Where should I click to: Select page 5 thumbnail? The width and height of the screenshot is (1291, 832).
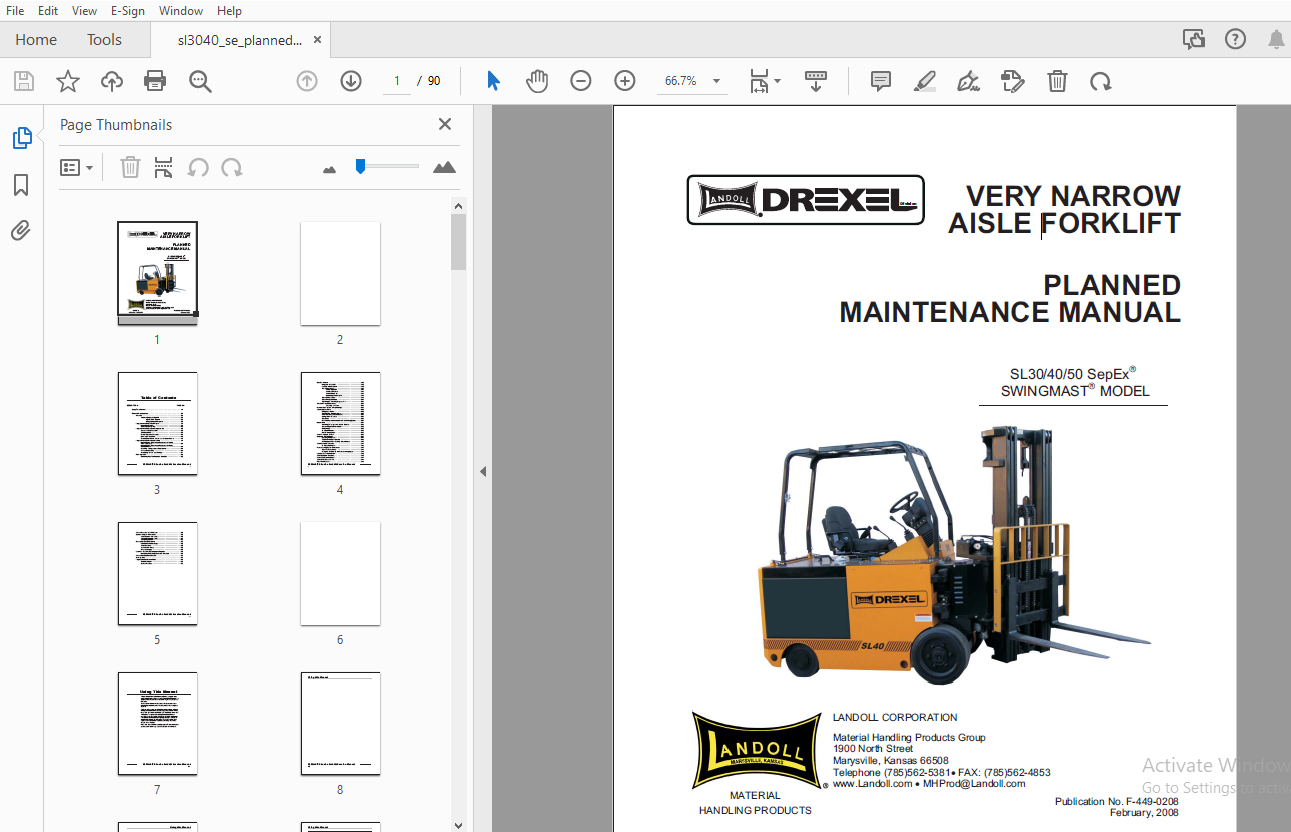pos(158,573)
